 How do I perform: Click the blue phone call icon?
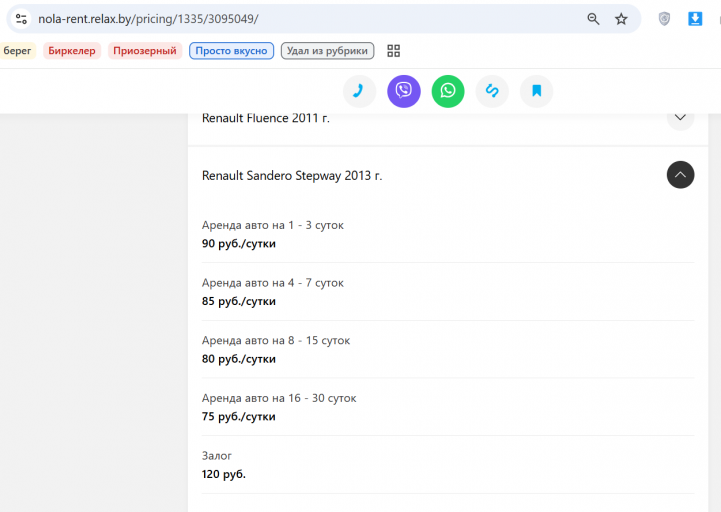tap(359, 91)
